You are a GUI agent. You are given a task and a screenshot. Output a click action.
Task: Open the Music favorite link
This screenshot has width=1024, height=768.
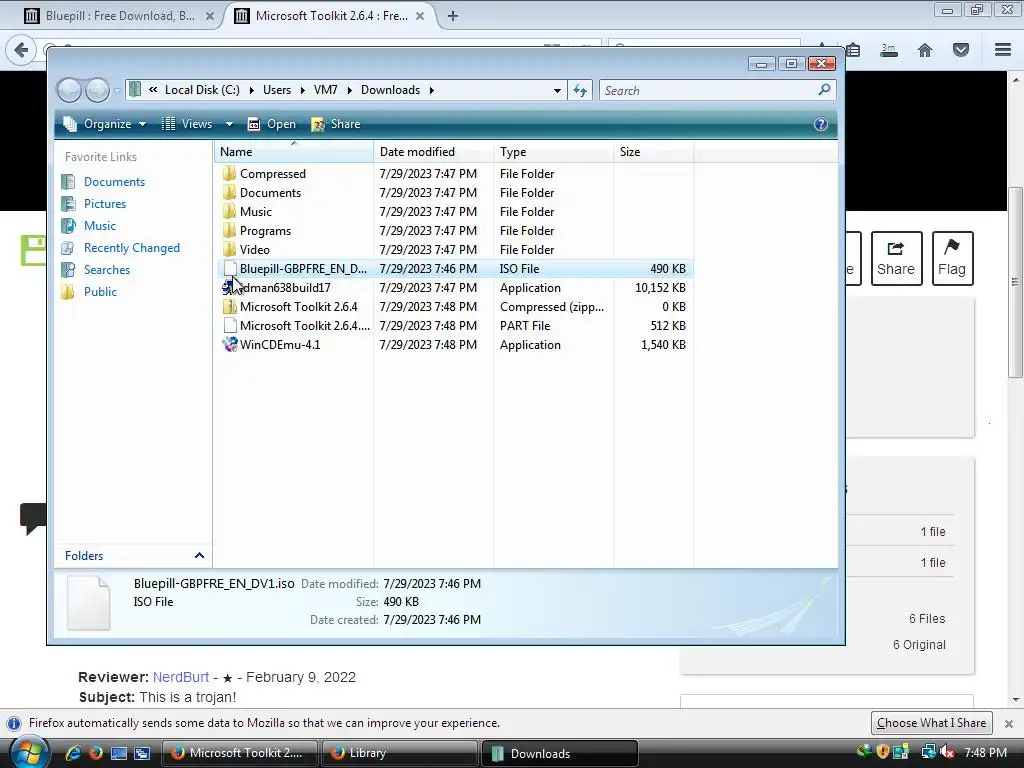click(99, 226)
